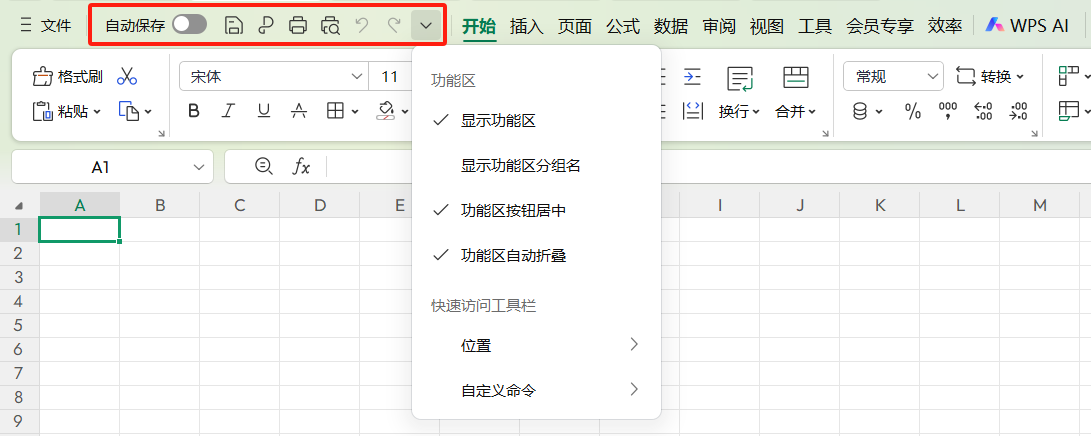Toggle the 自动保存 switch
The width and height of the screenshot is (1091, 436).
click(x=190, y=25)
